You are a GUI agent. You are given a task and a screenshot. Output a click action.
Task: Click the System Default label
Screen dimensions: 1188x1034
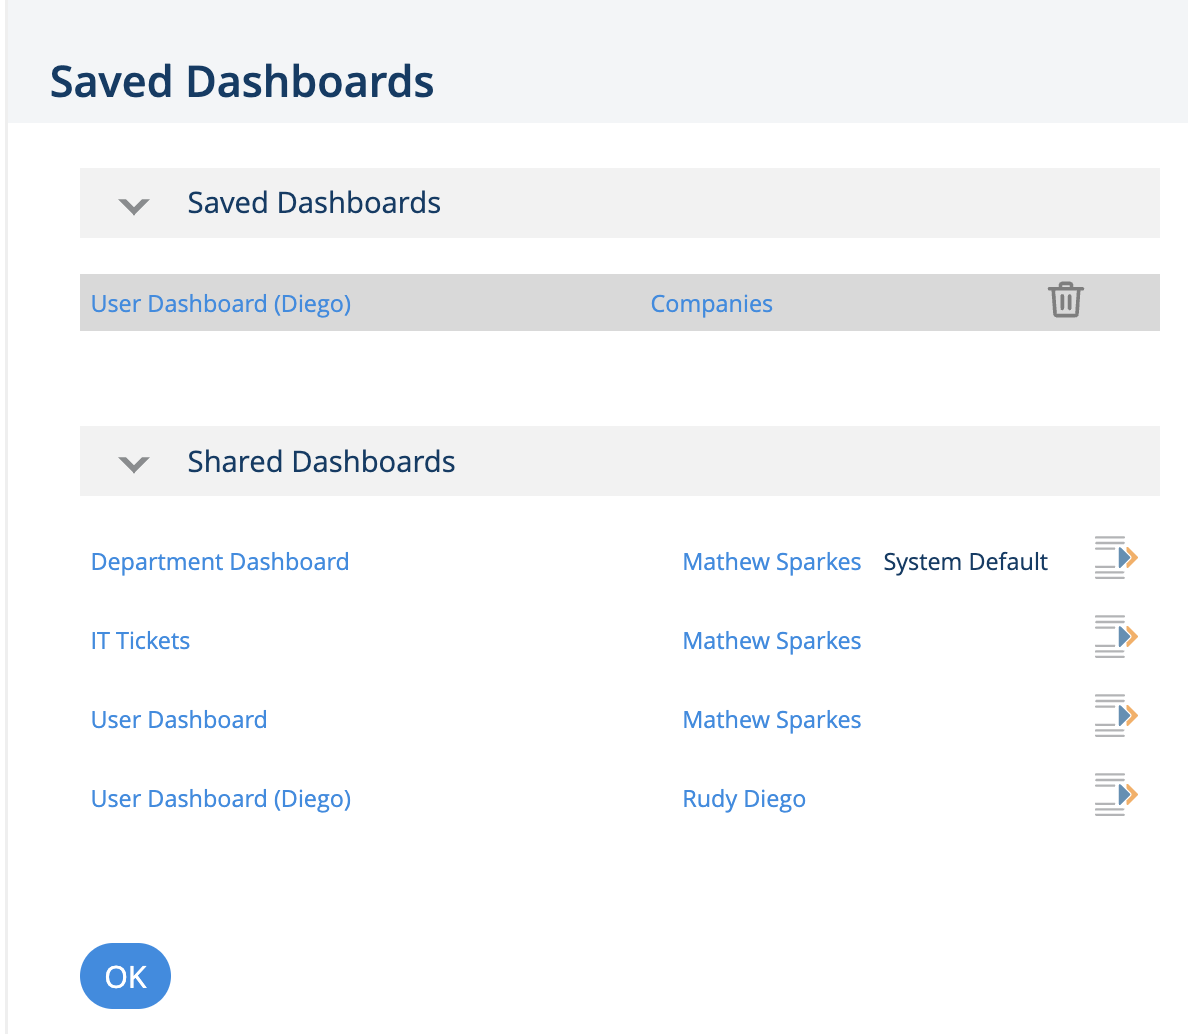[x=965, y=561]
